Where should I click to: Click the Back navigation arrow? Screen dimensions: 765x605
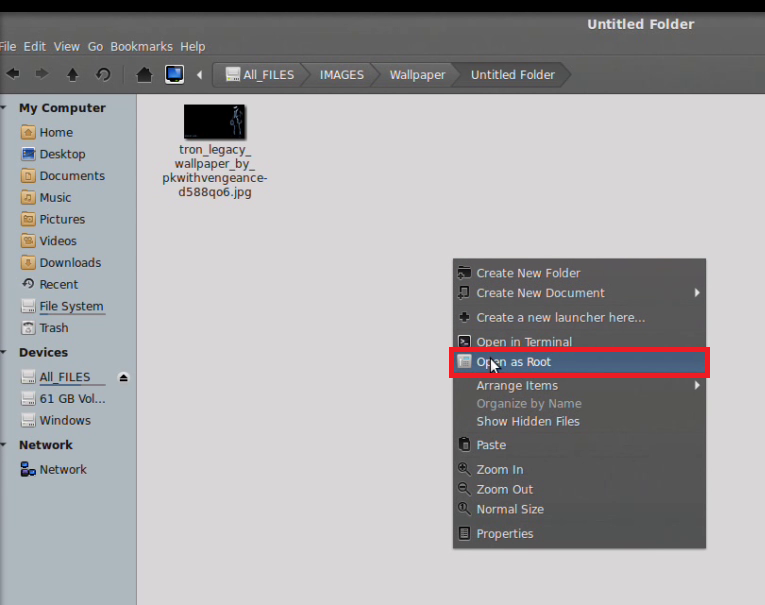(x=13, y=74)
